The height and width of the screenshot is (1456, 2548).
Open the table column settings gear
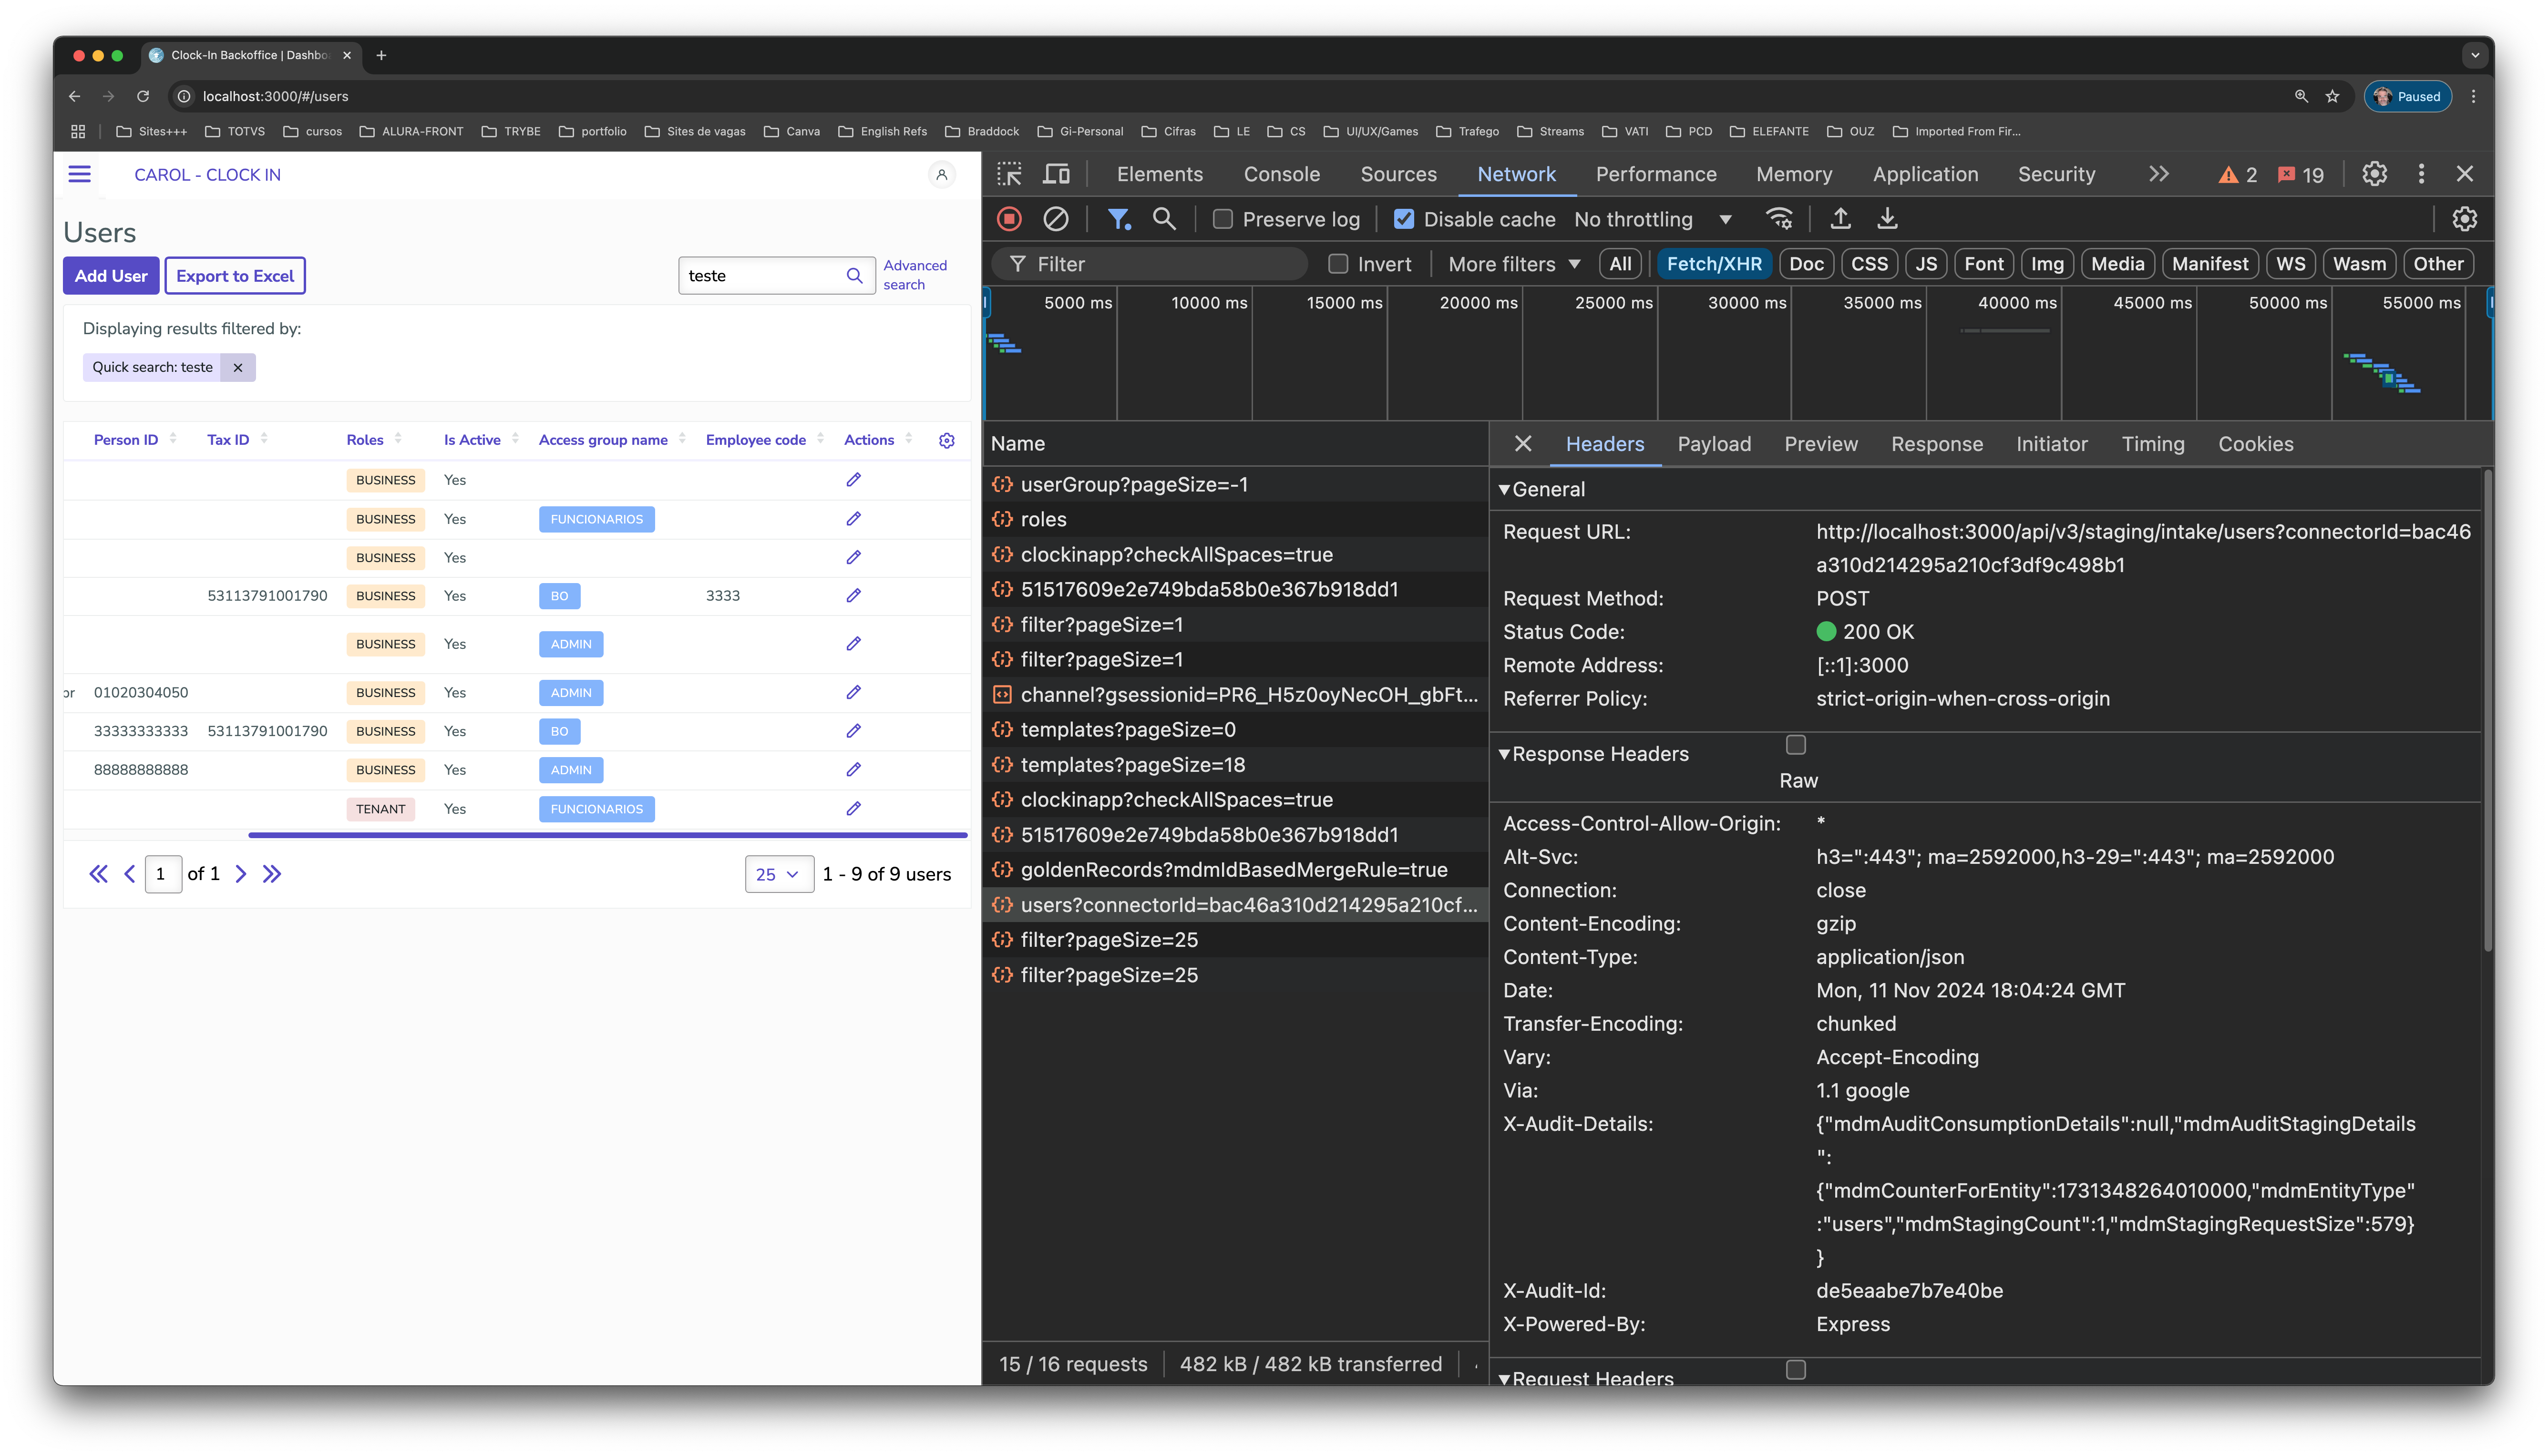(x=946, y=440)
